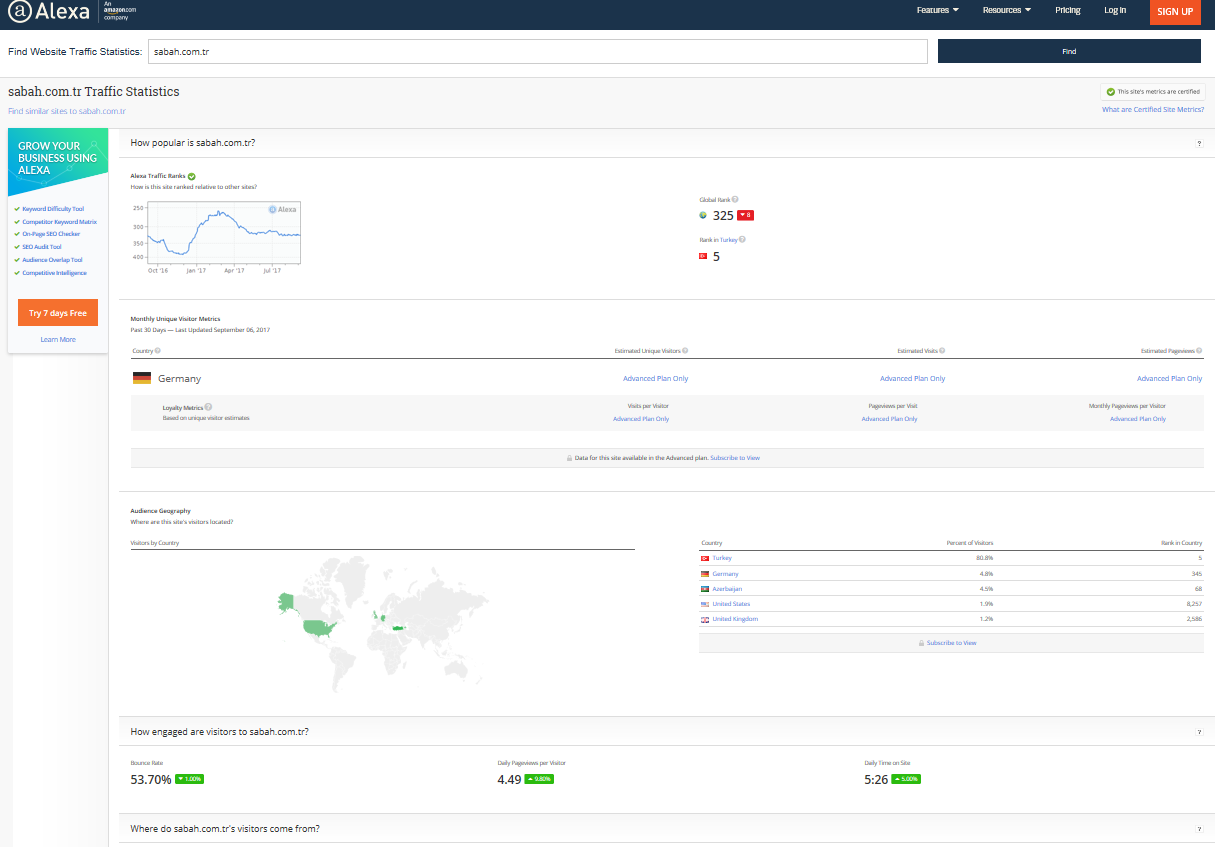
Task: Open the United States link in country table
Action: (x=731, y=604)
